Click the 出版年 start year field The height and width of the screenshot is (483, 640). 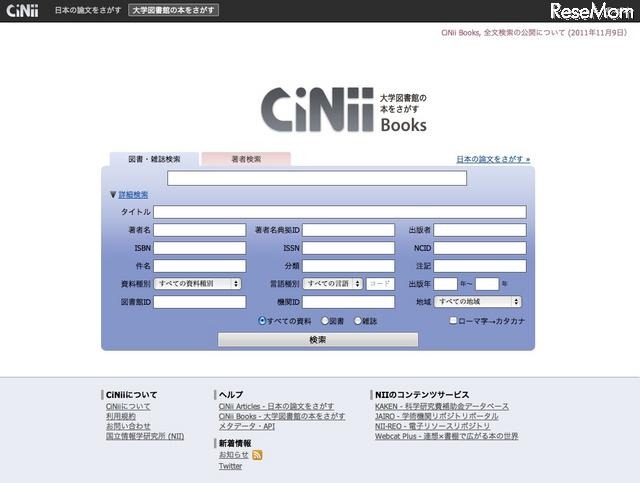pos(445,284)
